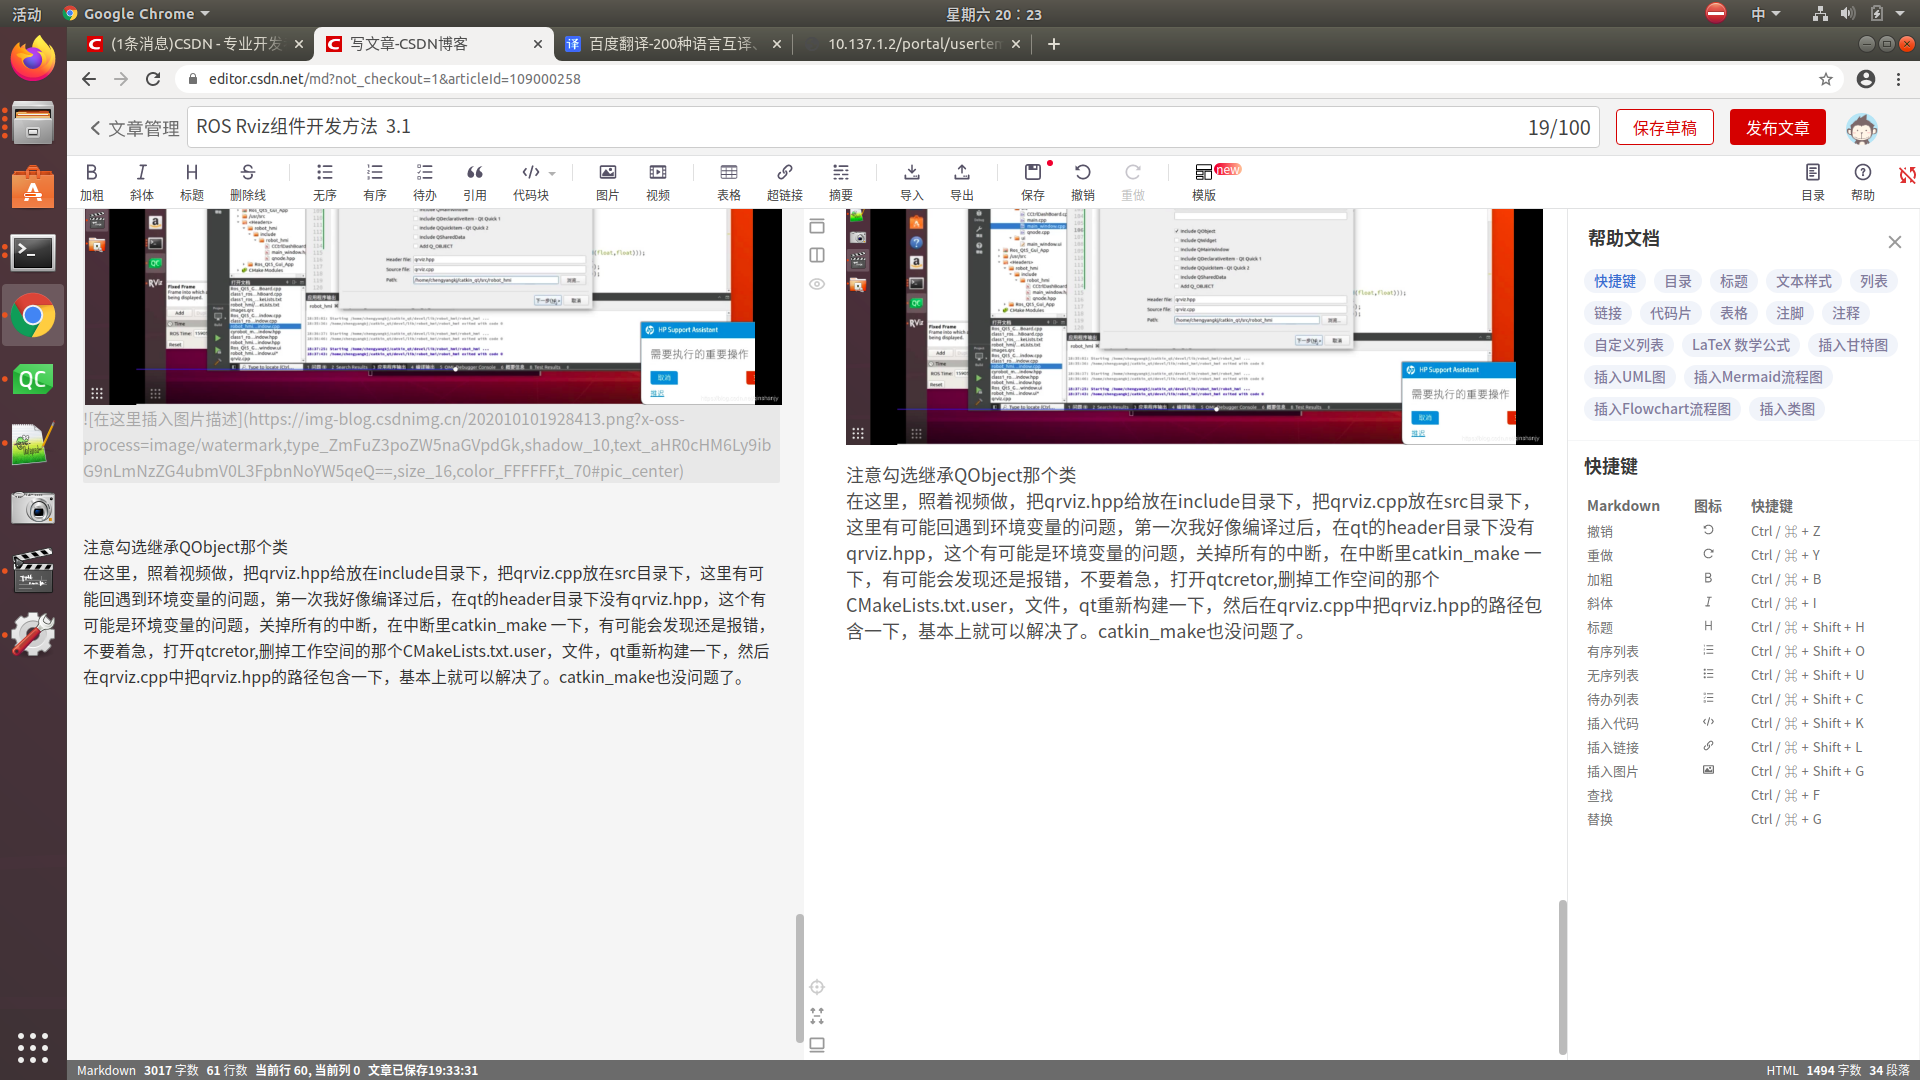Toggle the two-column split view icon
This screenshot has height=1080, width=1920.
(817, 255)
